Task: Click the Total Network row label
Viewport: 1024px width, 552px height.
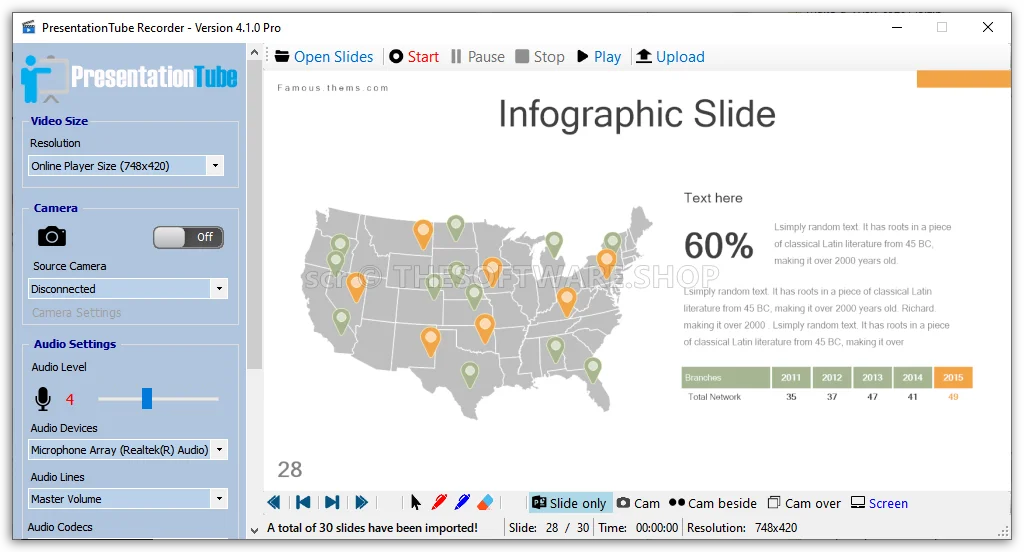Action: (714, 397)
